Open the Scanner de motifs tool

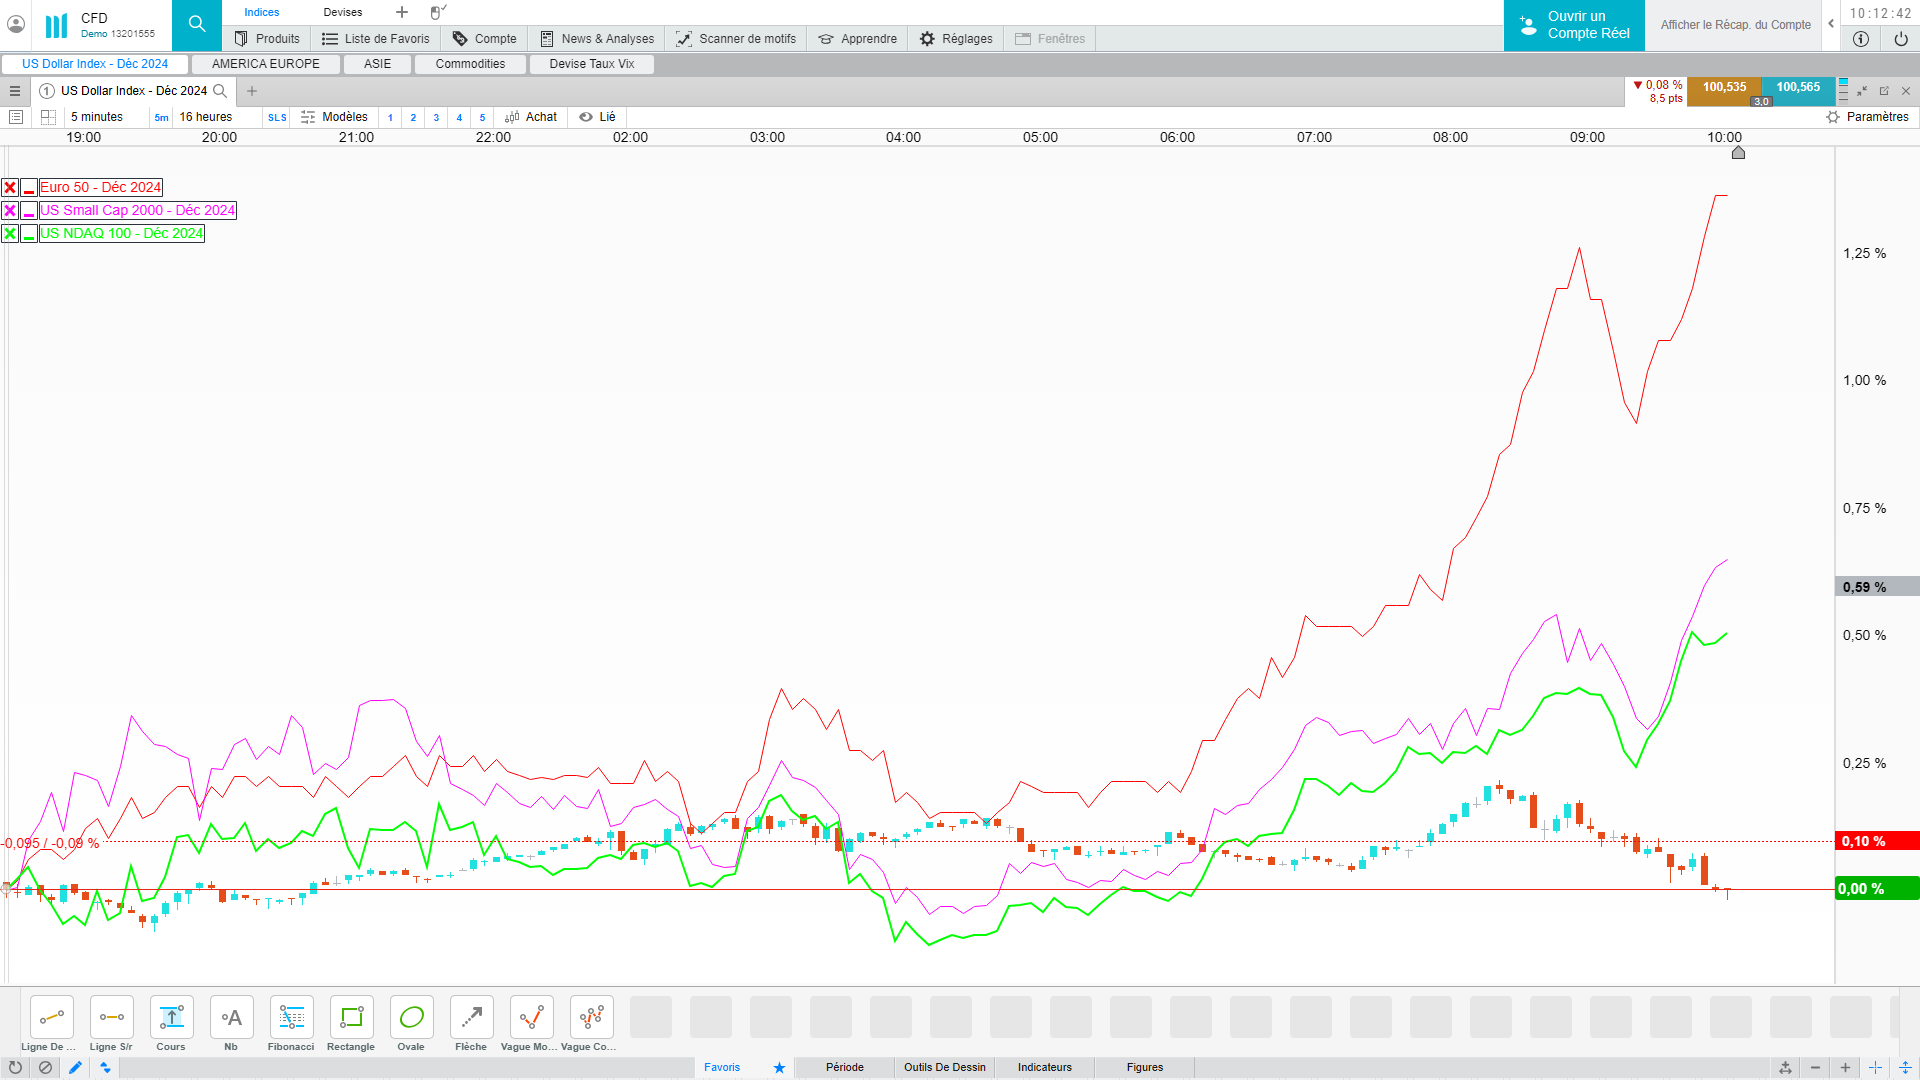736,39
